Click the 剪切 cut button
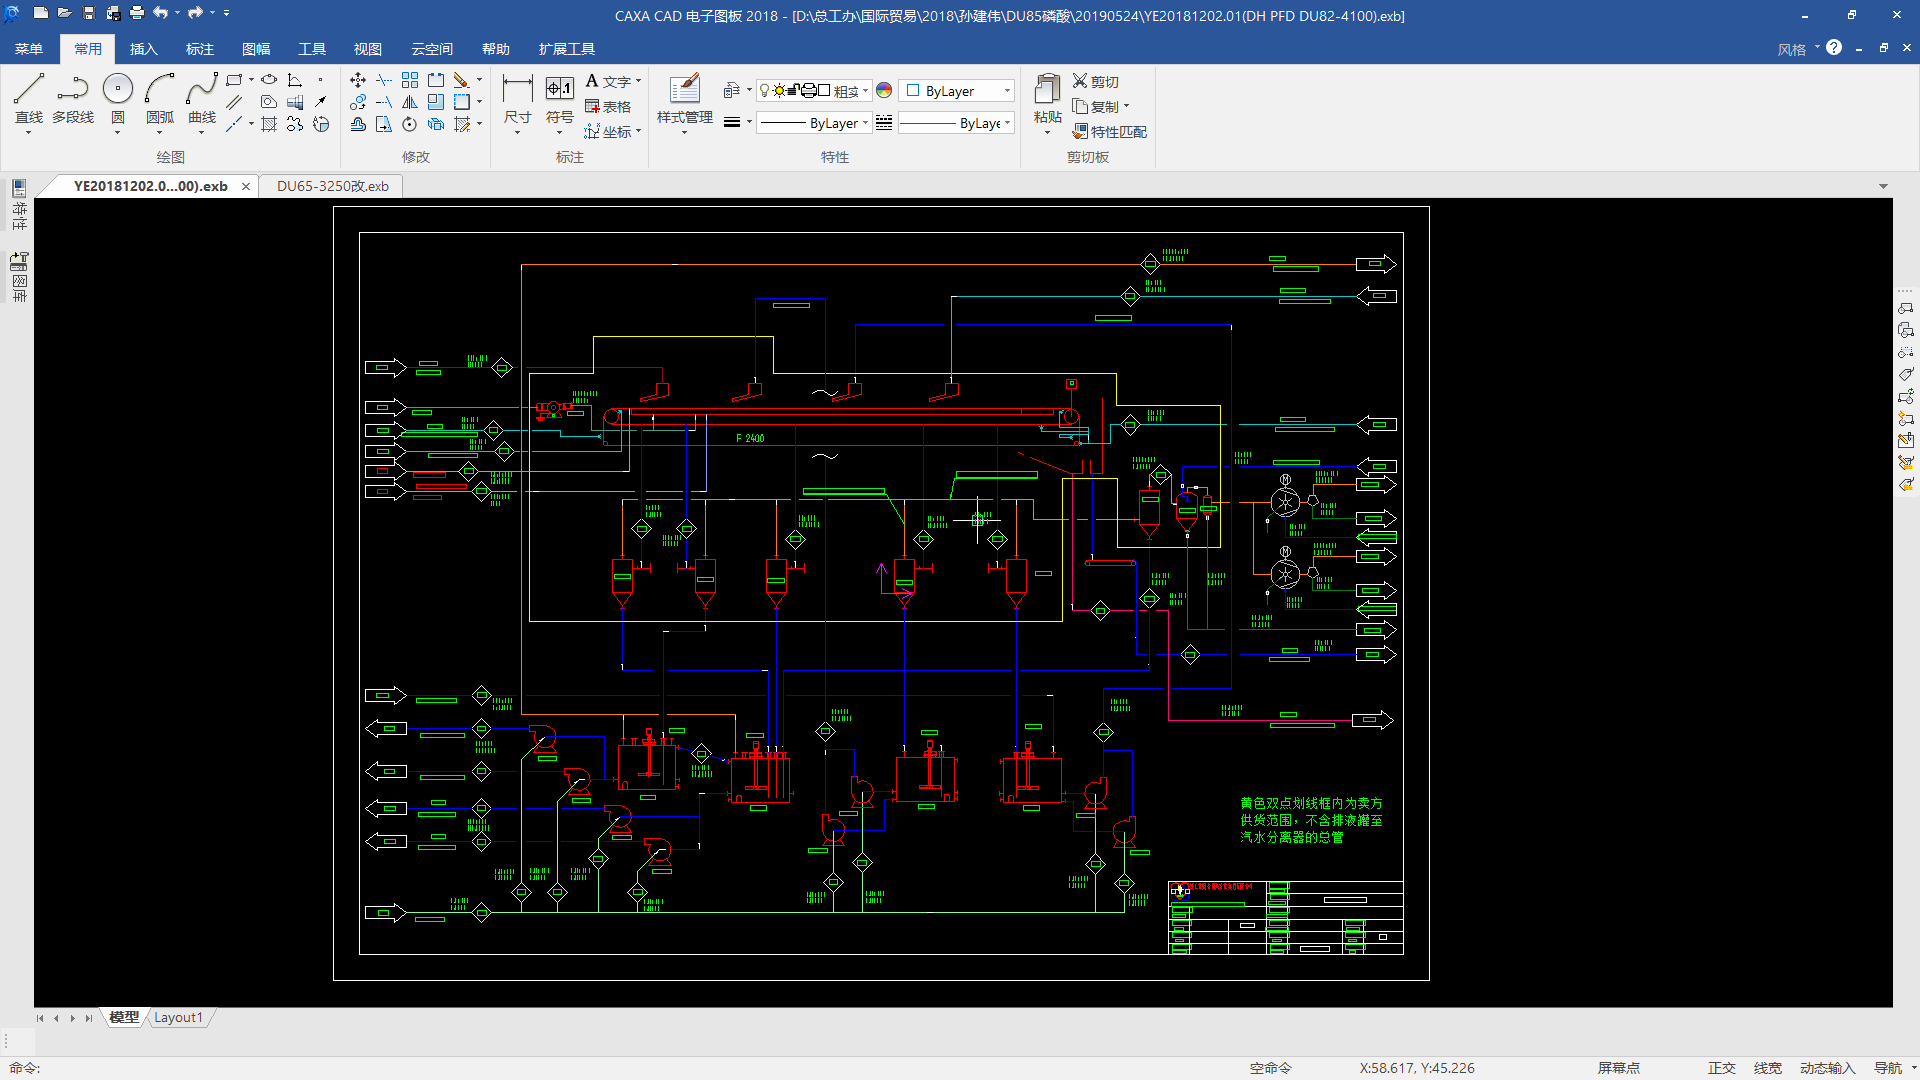 point(1096,82)
